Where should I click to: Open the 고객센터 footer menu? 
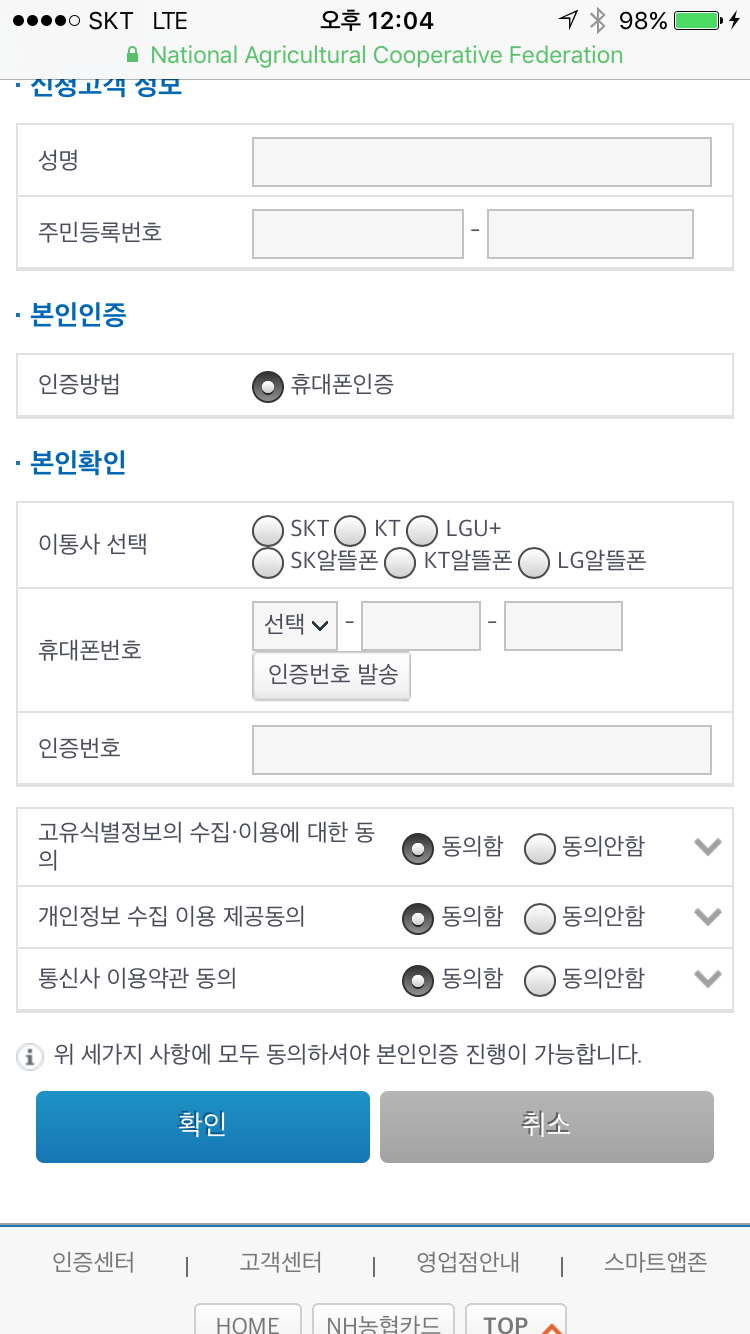[279, 1262]
